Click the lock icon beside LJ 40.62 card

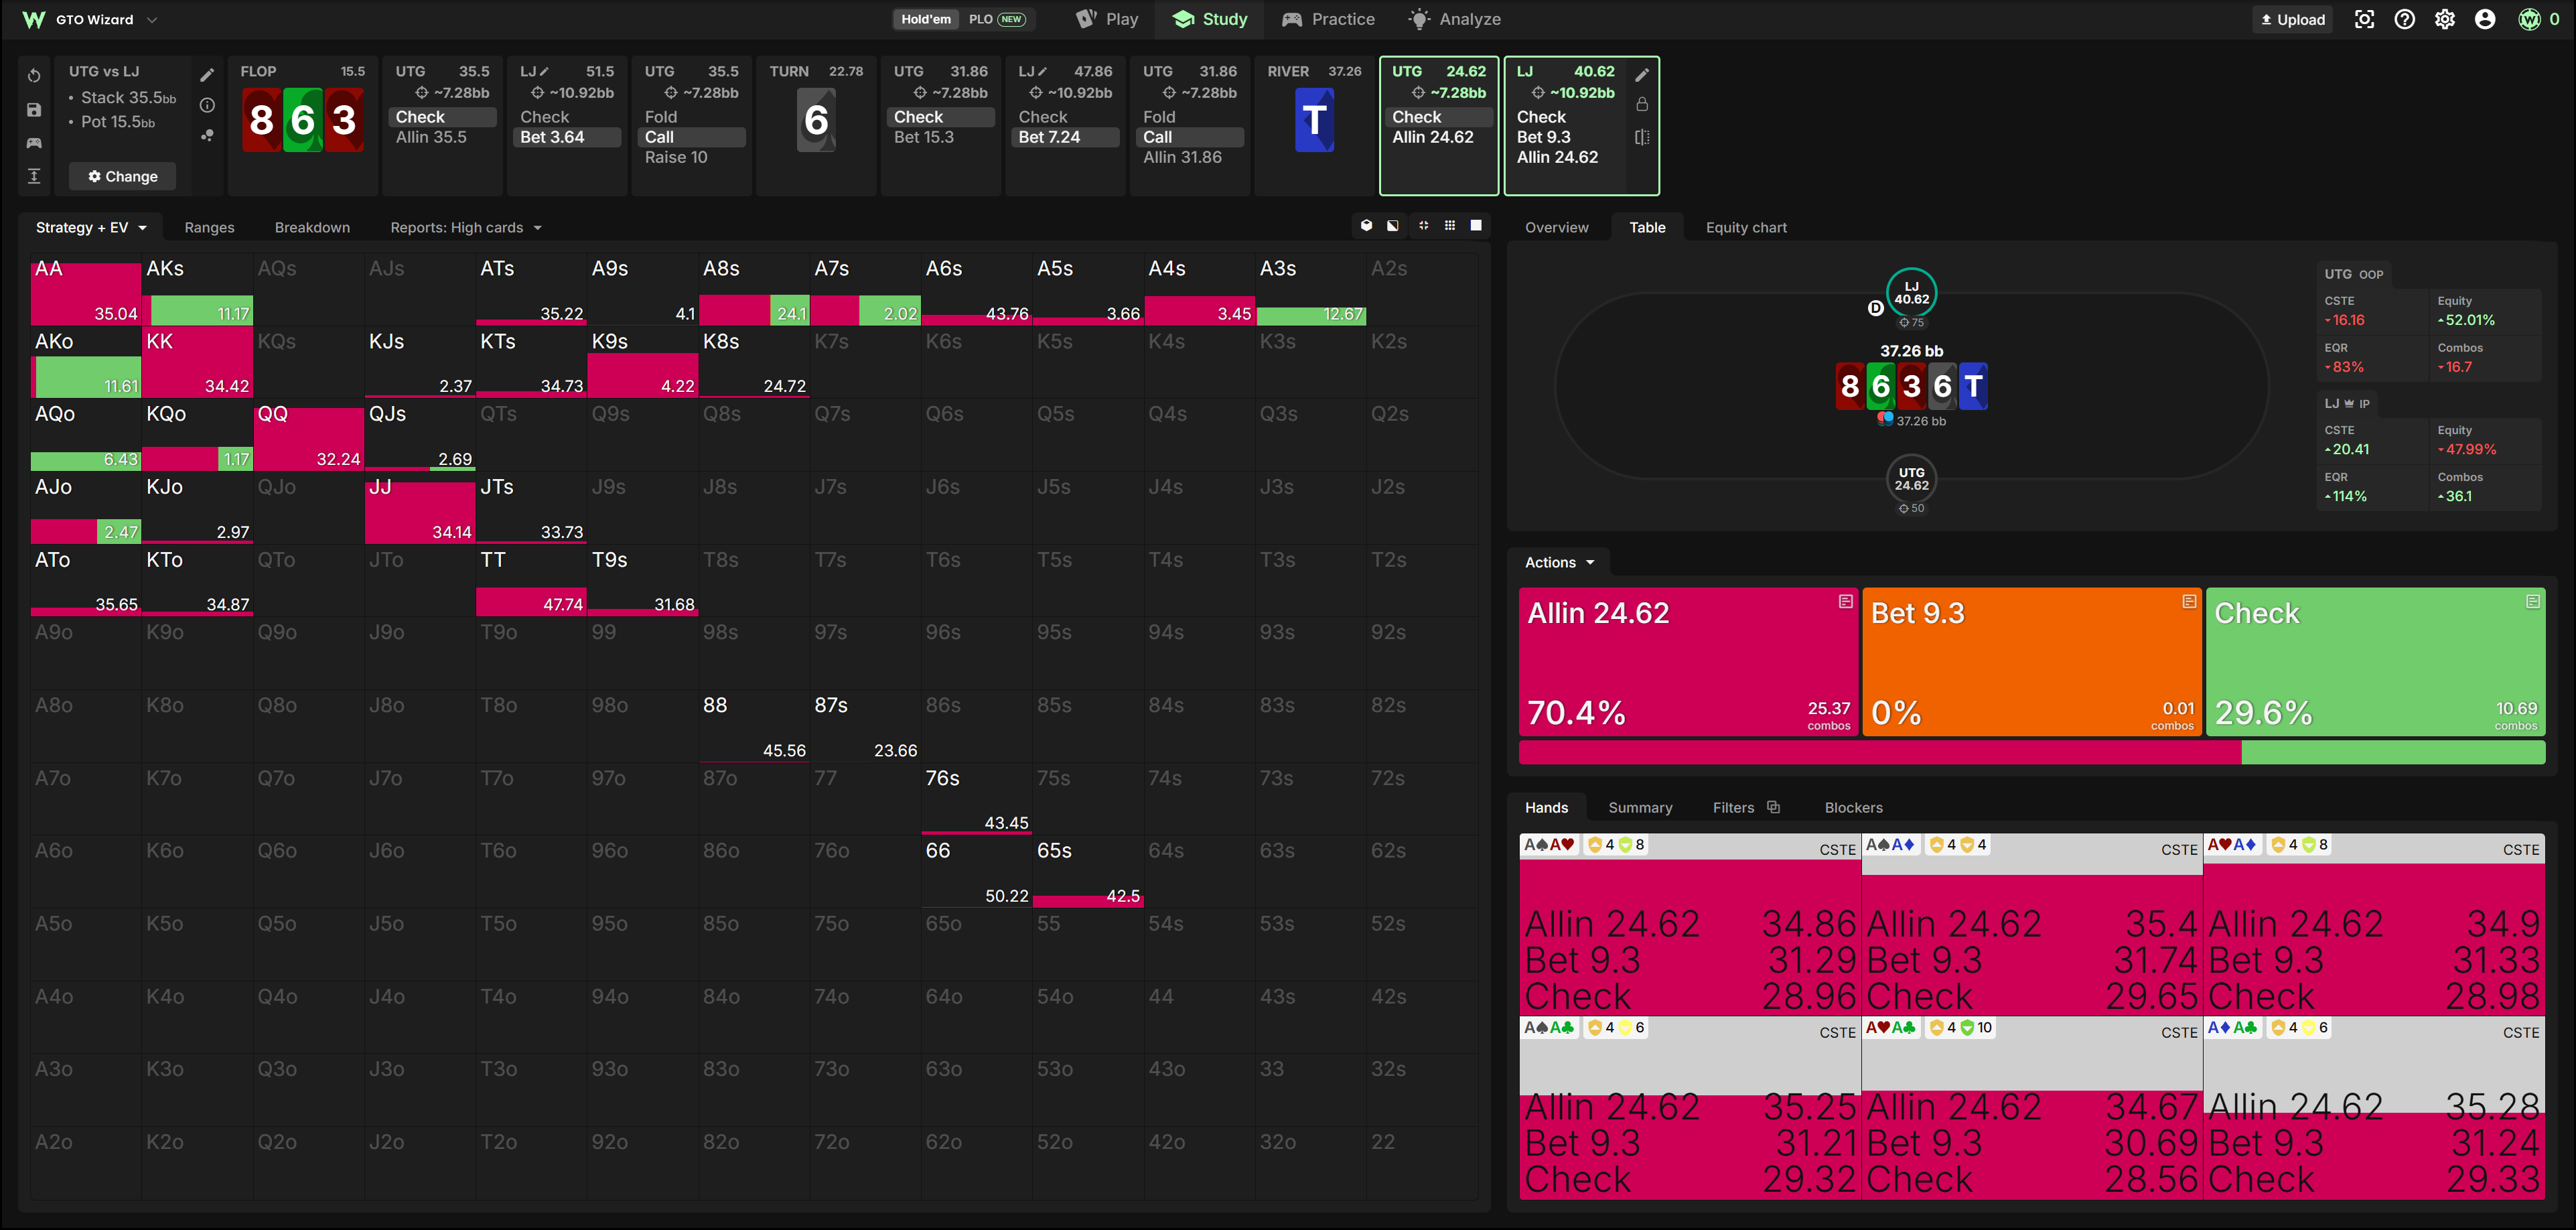[x=1642, y=104]
